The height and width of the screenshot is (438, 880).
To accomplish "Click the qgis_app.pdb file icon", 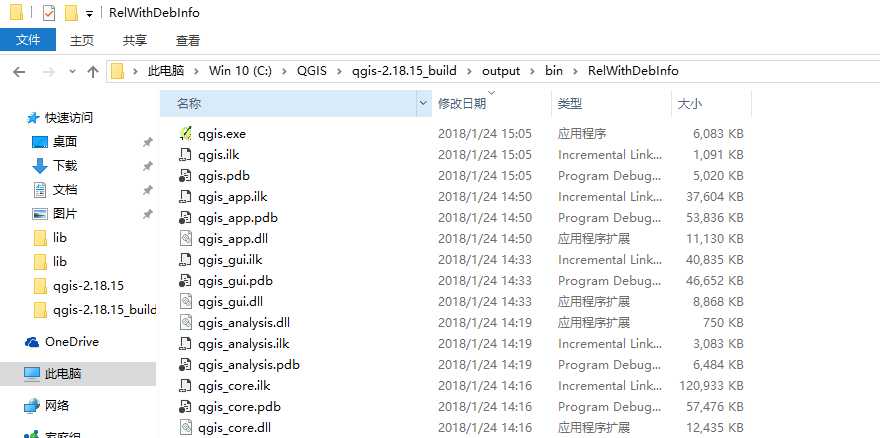I will pyautogui.click(x=185, y=217).
